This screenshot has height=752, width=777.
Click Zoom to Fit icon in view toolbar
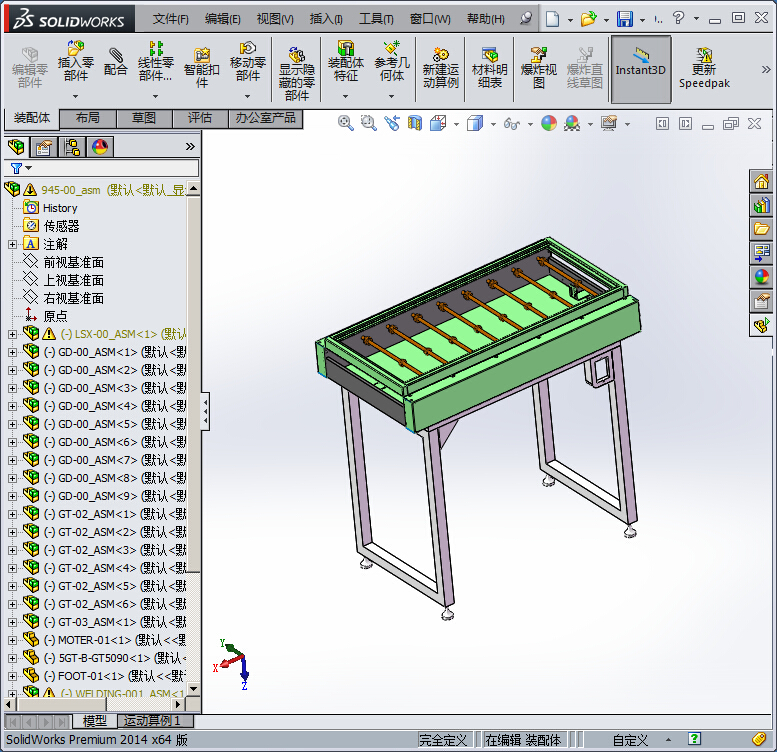pyautogui.click(x=345, y=123)
